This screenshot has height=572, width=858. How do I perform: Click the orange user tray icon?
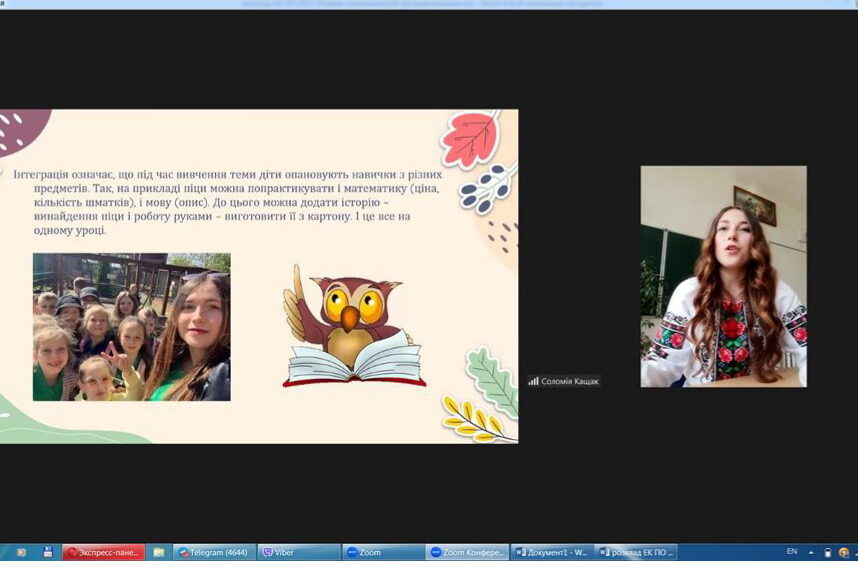(844, 552)
